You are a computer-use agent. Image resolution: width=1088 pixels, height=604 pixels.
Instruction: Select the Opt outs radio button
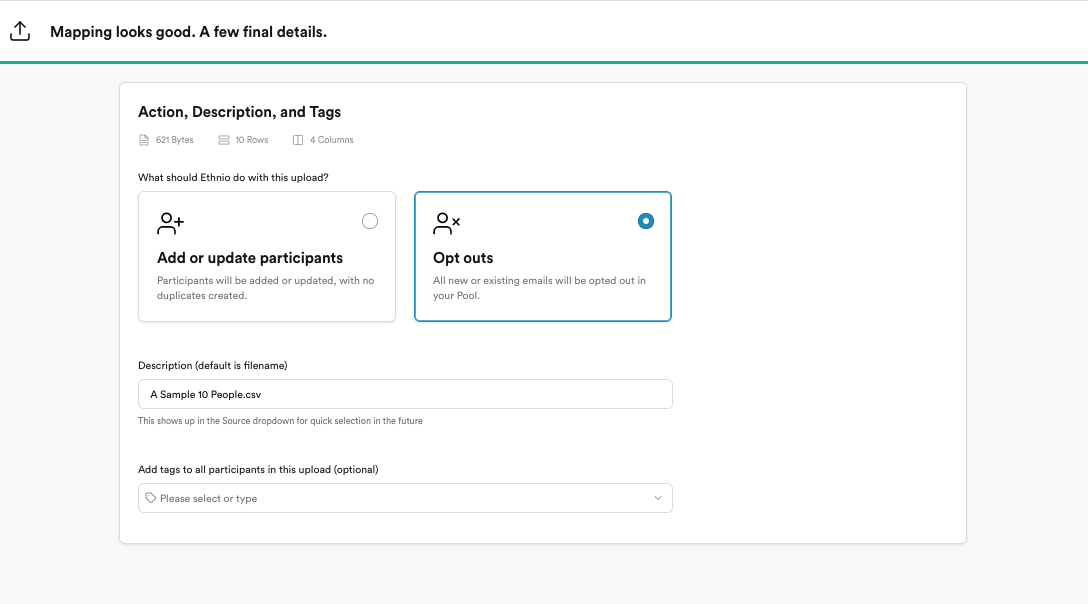(x=646, y=220)
